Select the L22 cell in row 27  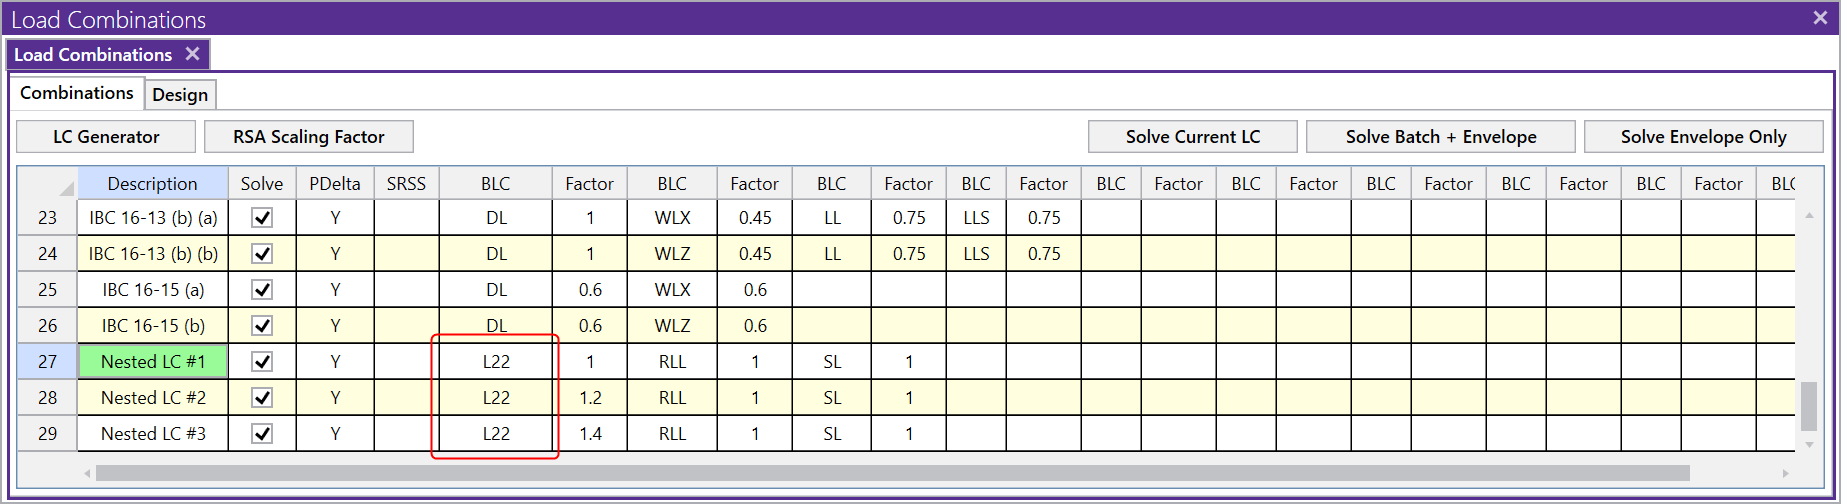(x=496, y=362)
